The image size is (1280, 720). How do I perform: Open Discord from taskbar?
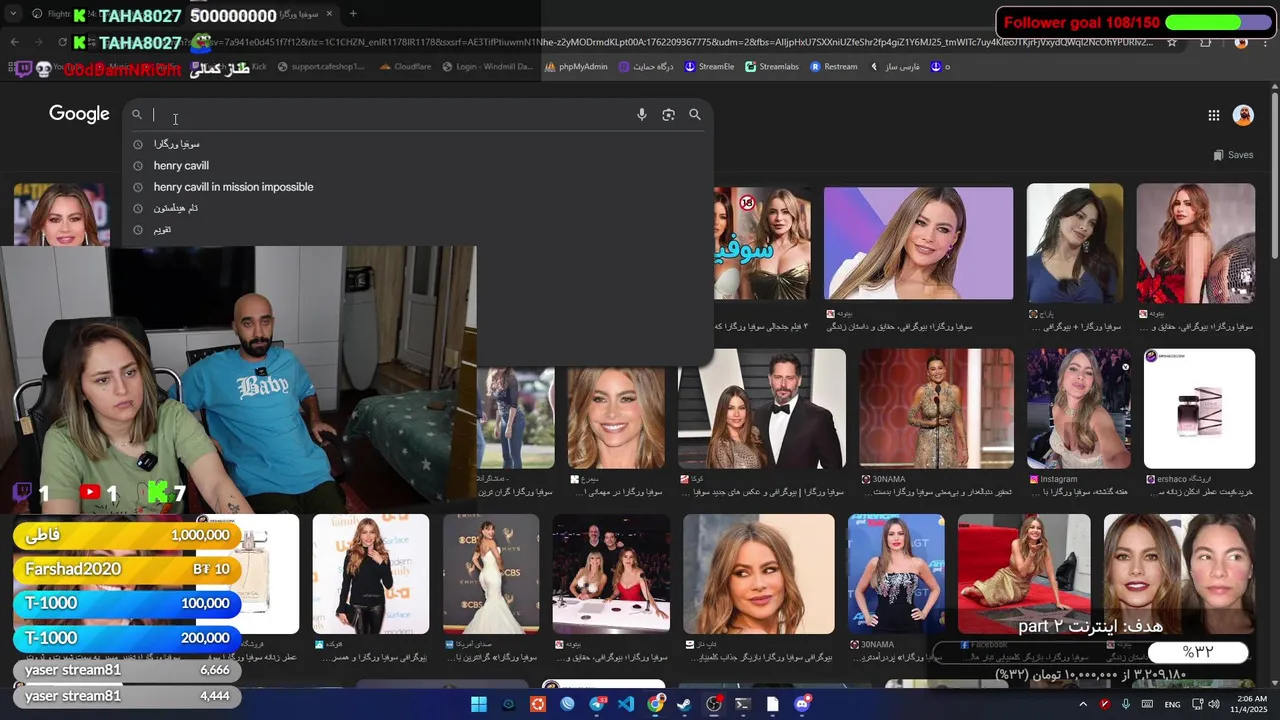[801, 704]
